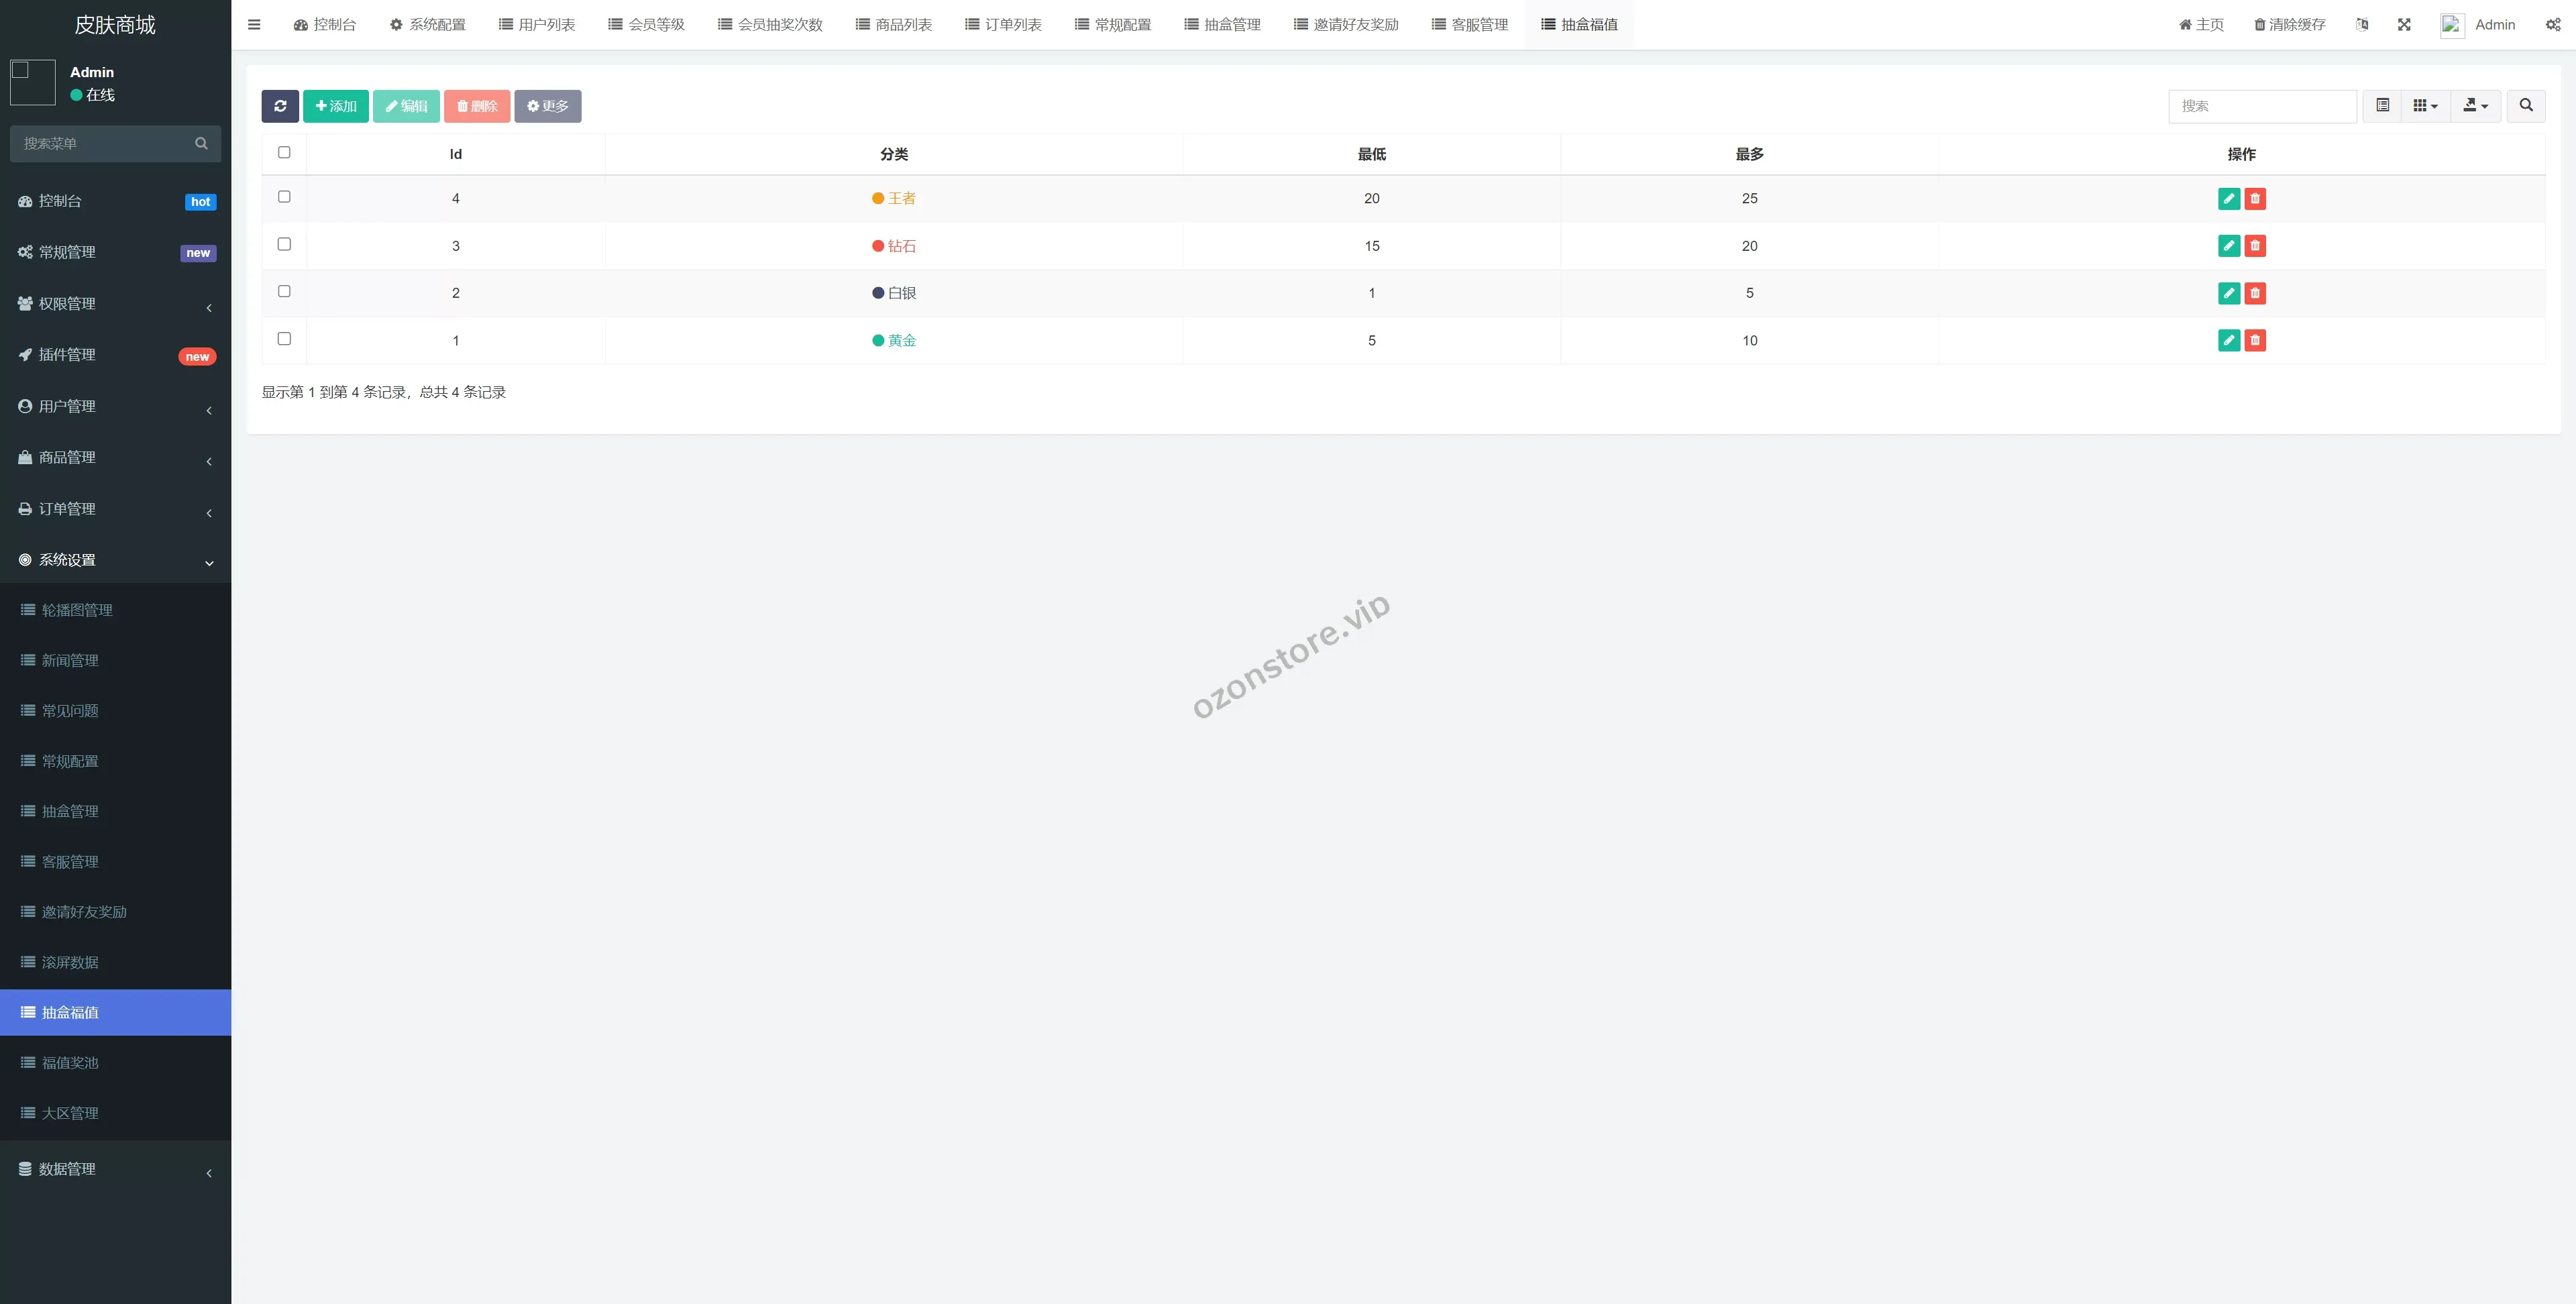Click the refresh table icon button
The image size is (2576, 1304).
click(x=280, y=106)
